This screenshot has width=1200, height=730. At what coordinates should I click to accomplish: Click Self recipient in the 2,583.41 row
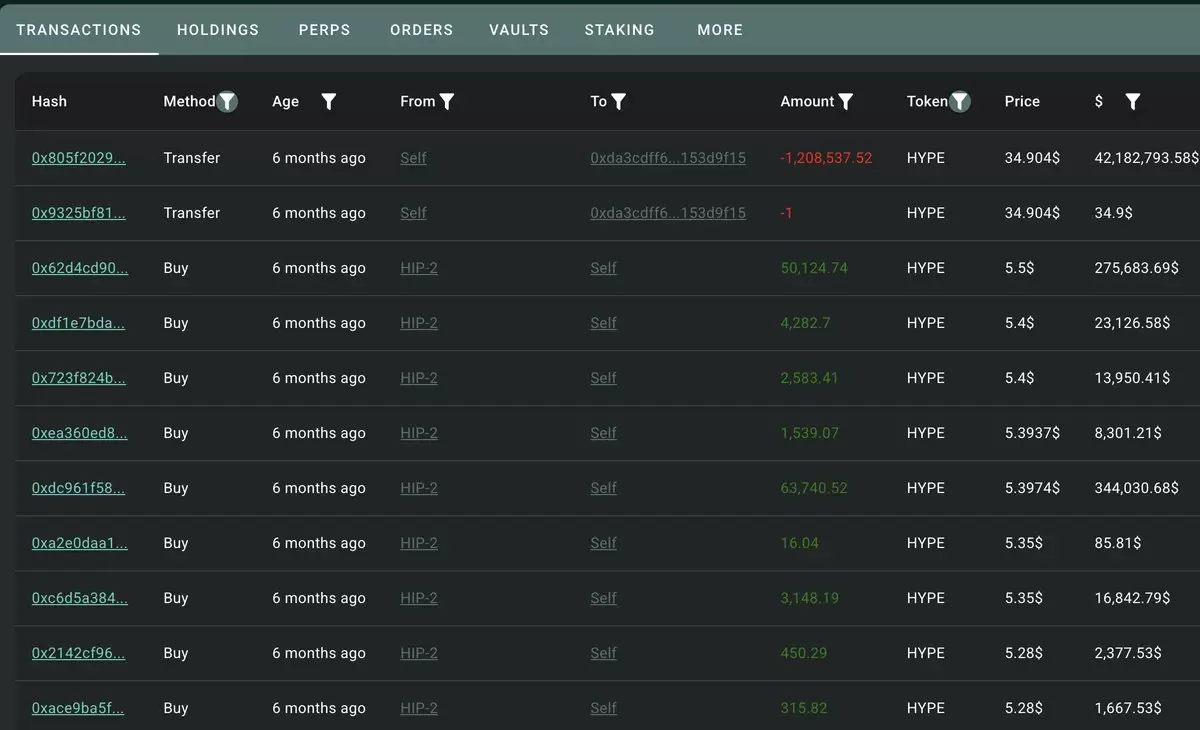point(603,378)
